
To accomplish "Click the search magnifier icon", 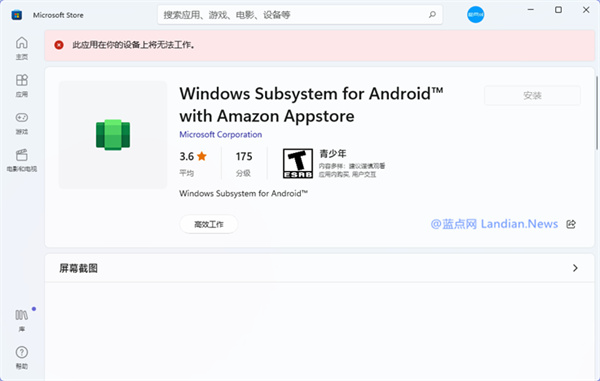I will point(432,15).
